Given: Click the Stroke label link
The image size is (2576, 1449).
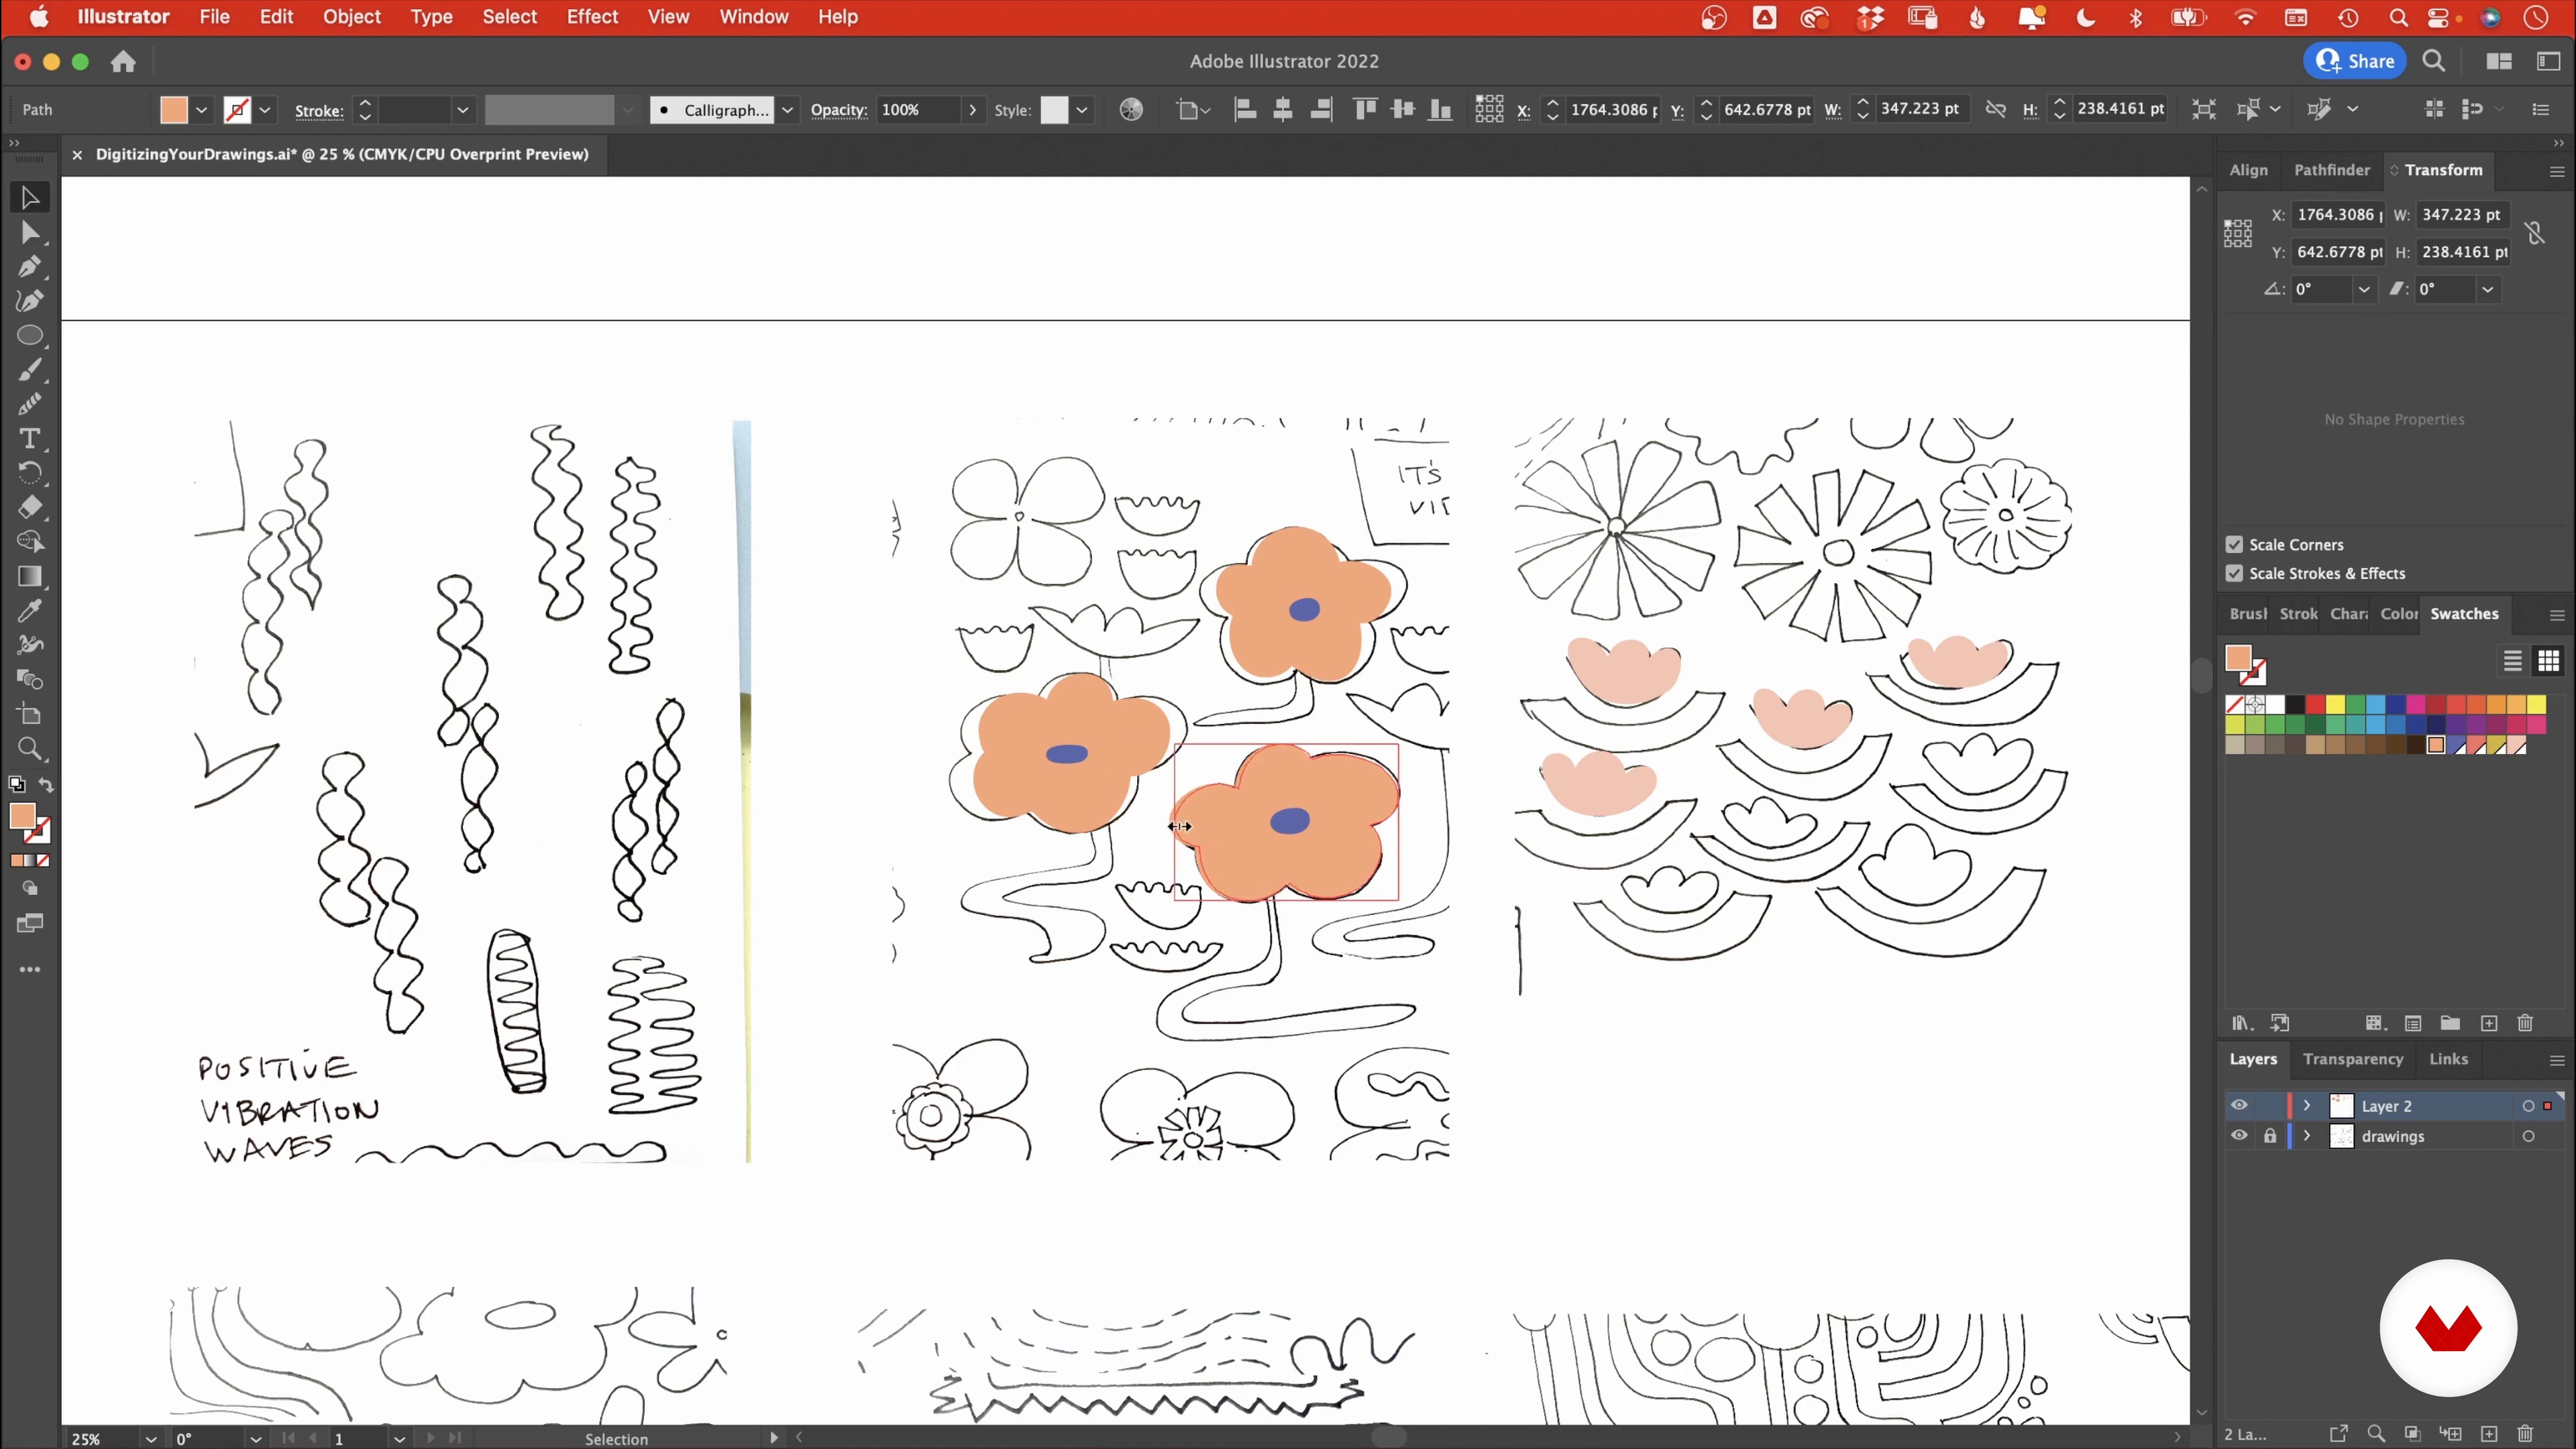Looking at the screenshot, I should [x=319, y=111].
